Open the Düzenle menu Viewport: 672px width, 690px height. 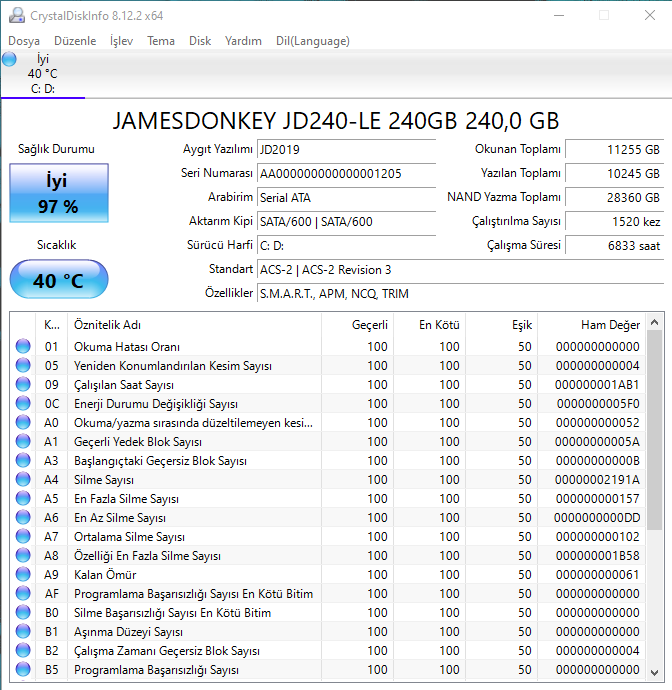pyautogui.click(x=75, y=41)
